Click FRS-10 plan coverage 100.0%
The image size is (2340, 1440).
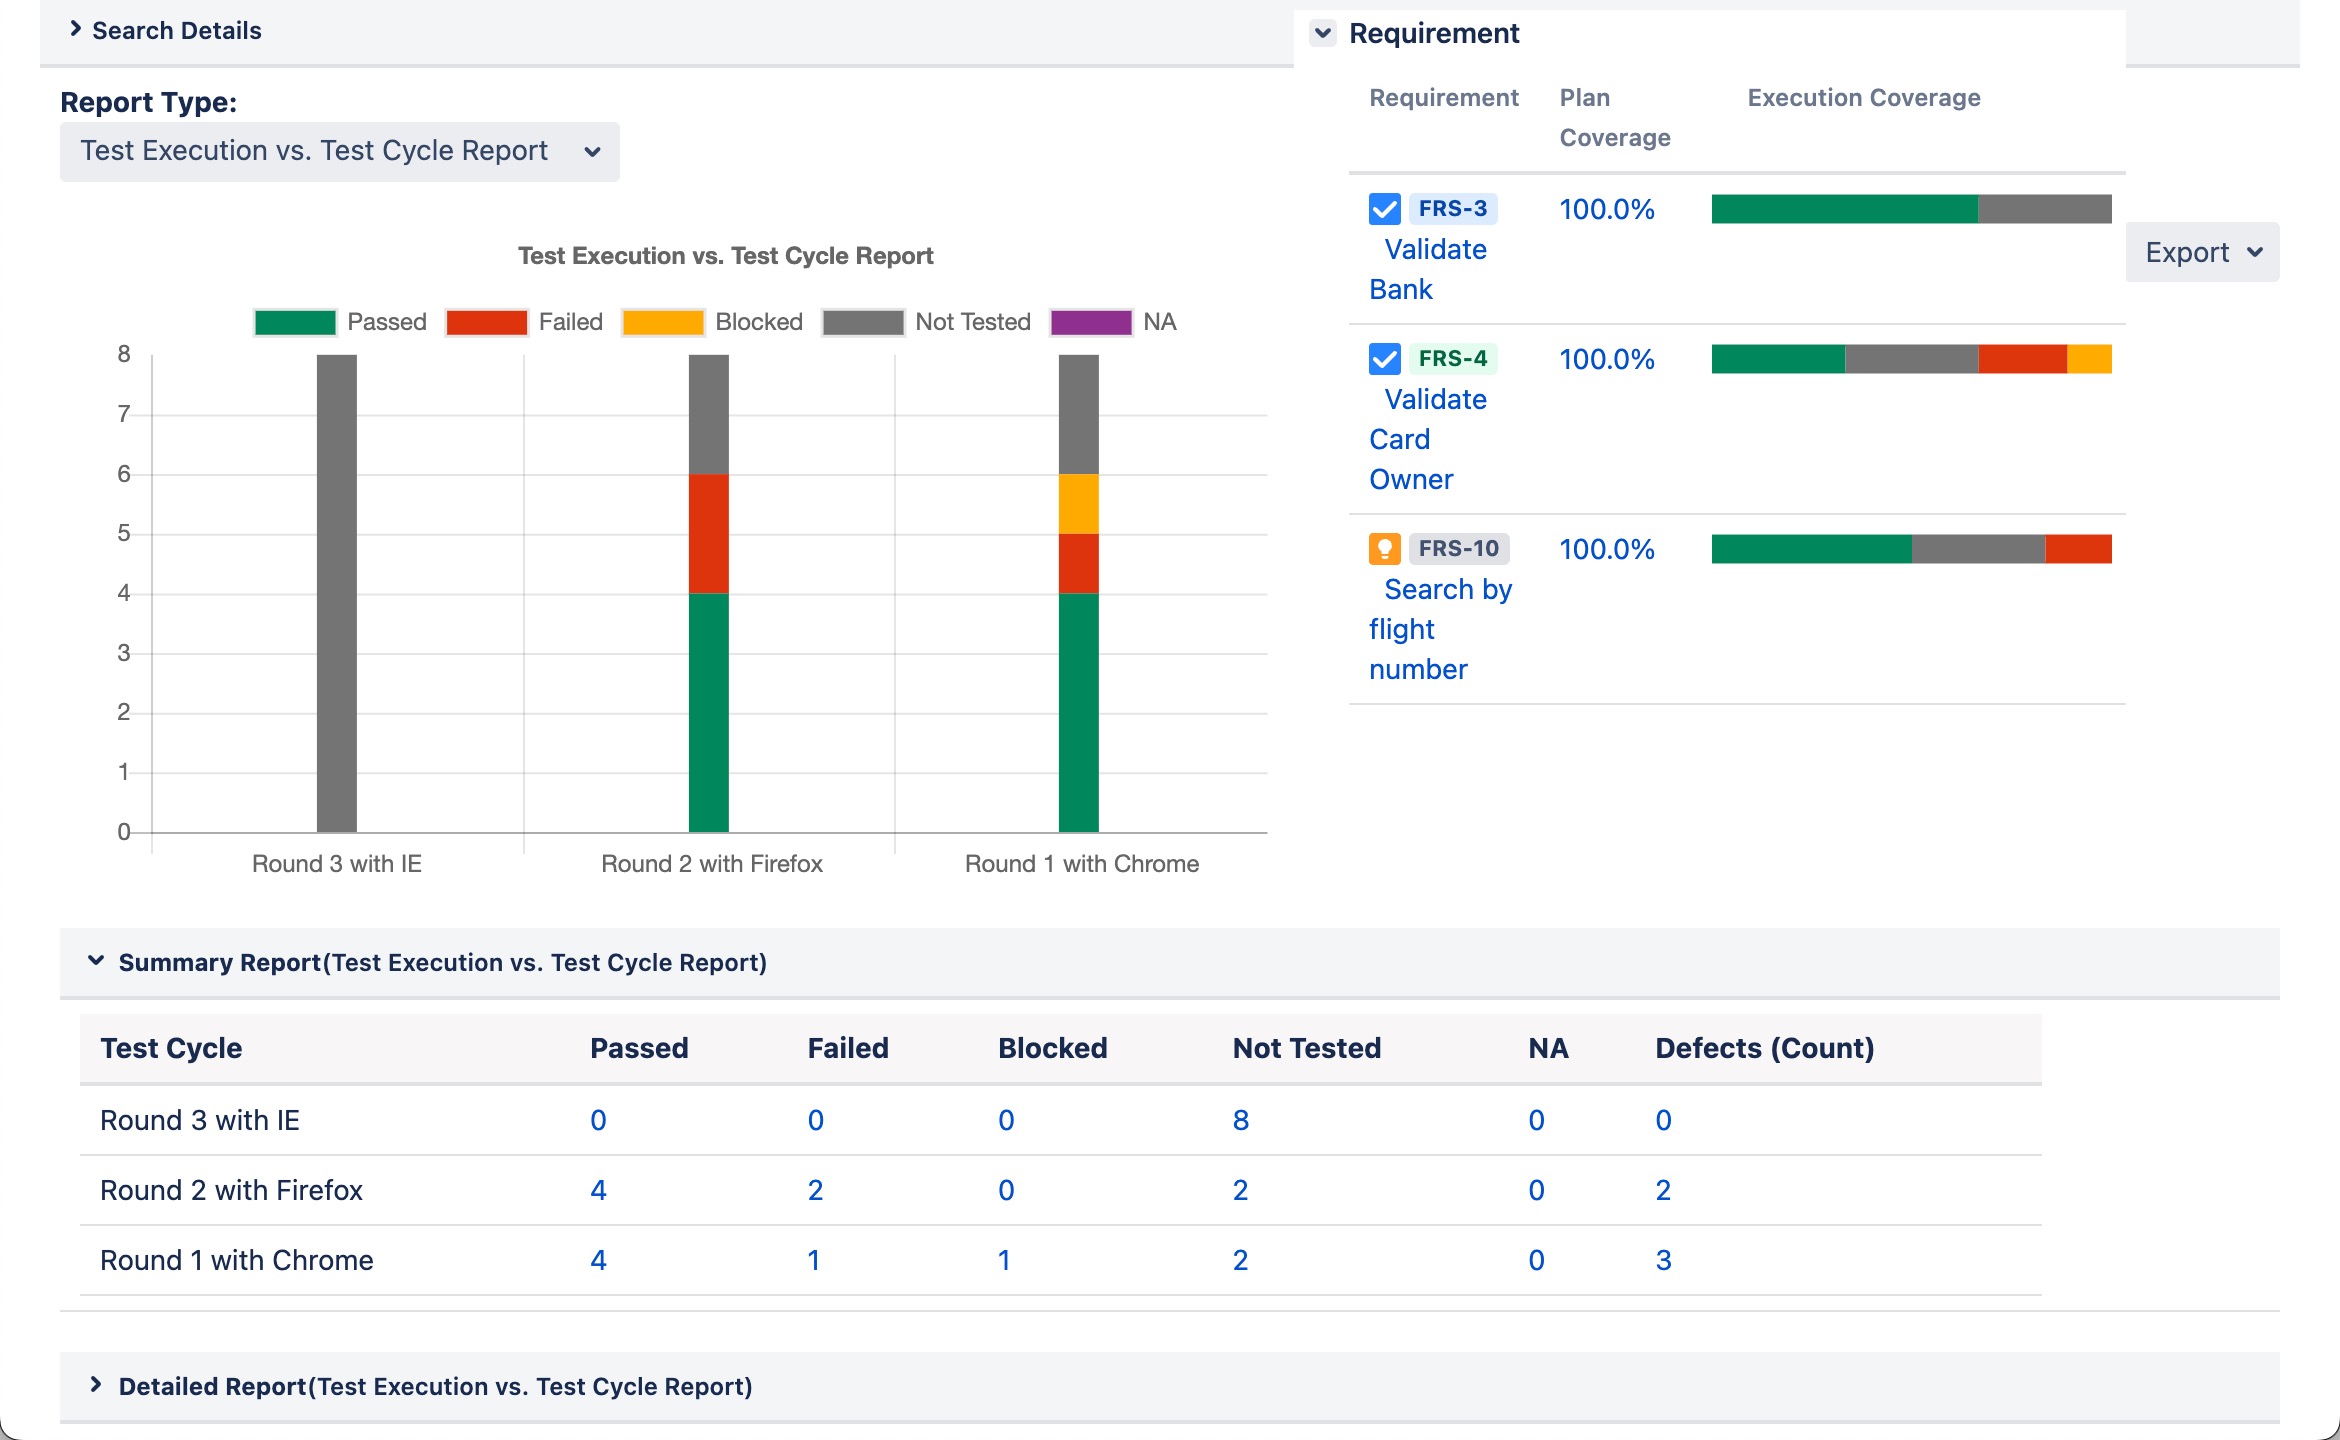[x=1607, y=549]
